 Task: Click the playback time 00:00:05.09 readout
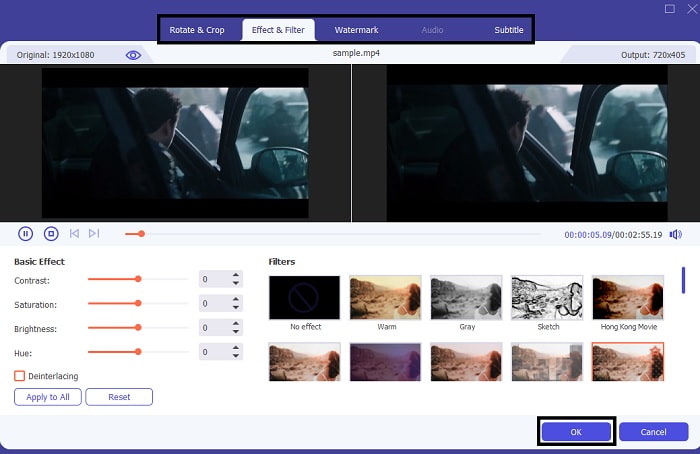click(588, 235)
